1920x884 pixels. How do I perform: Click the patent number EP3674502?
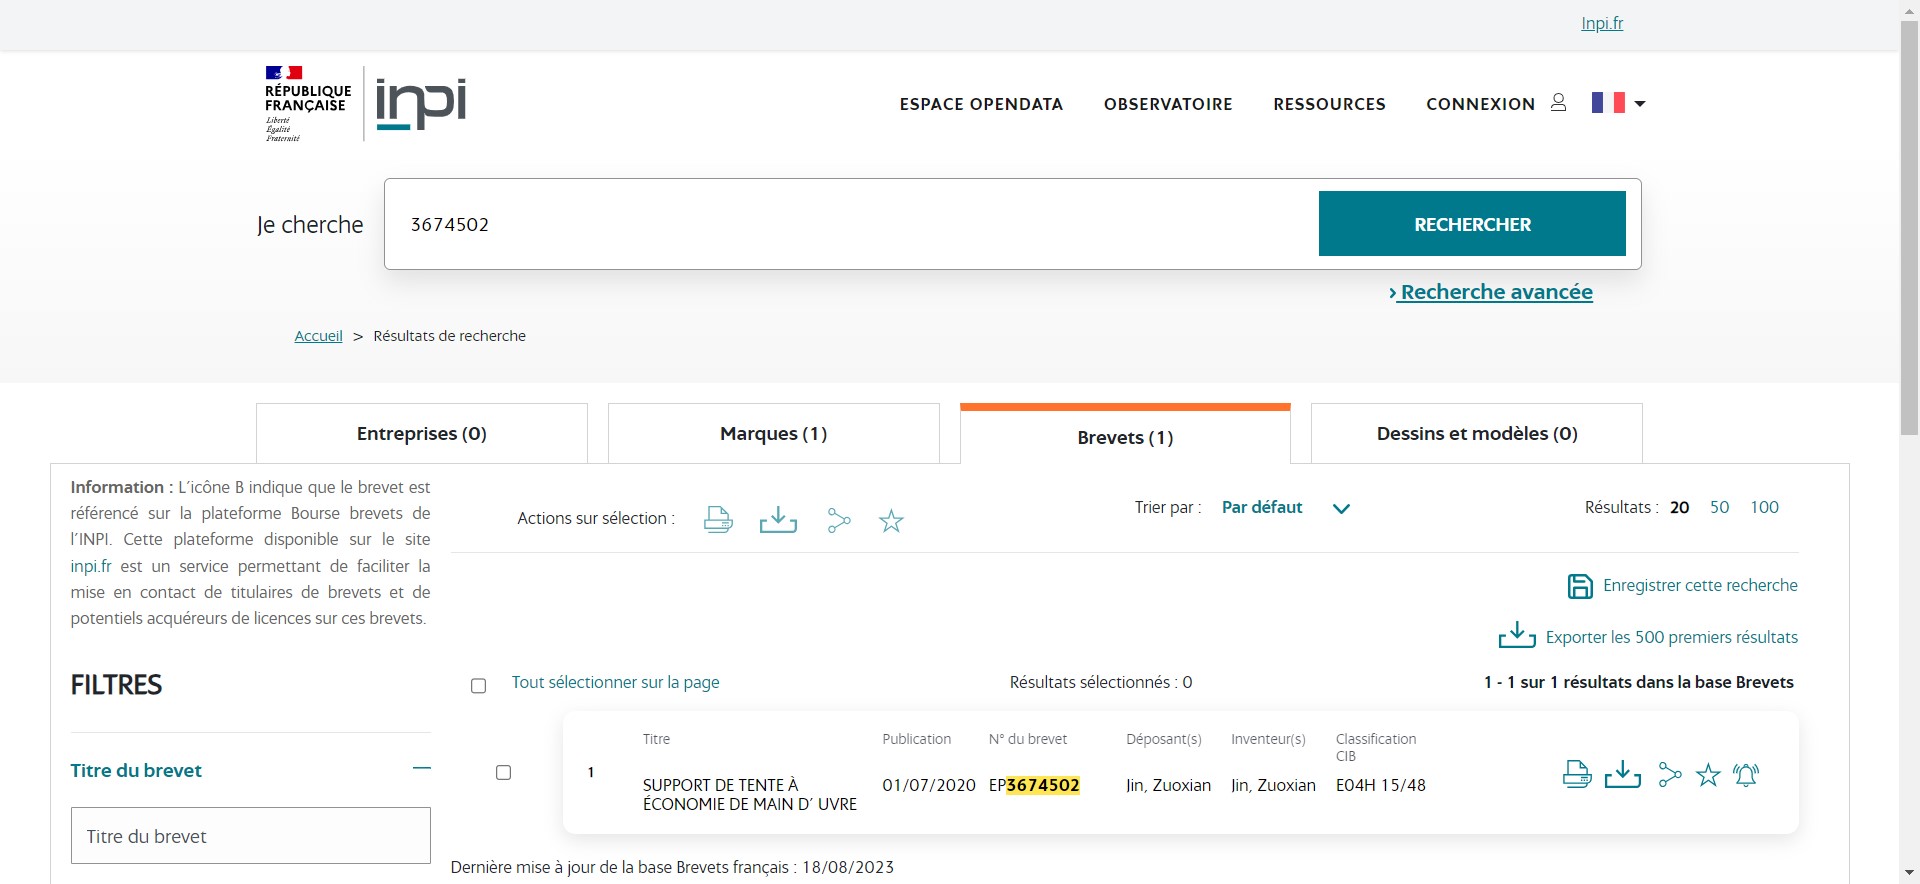tap(1034, 785)
